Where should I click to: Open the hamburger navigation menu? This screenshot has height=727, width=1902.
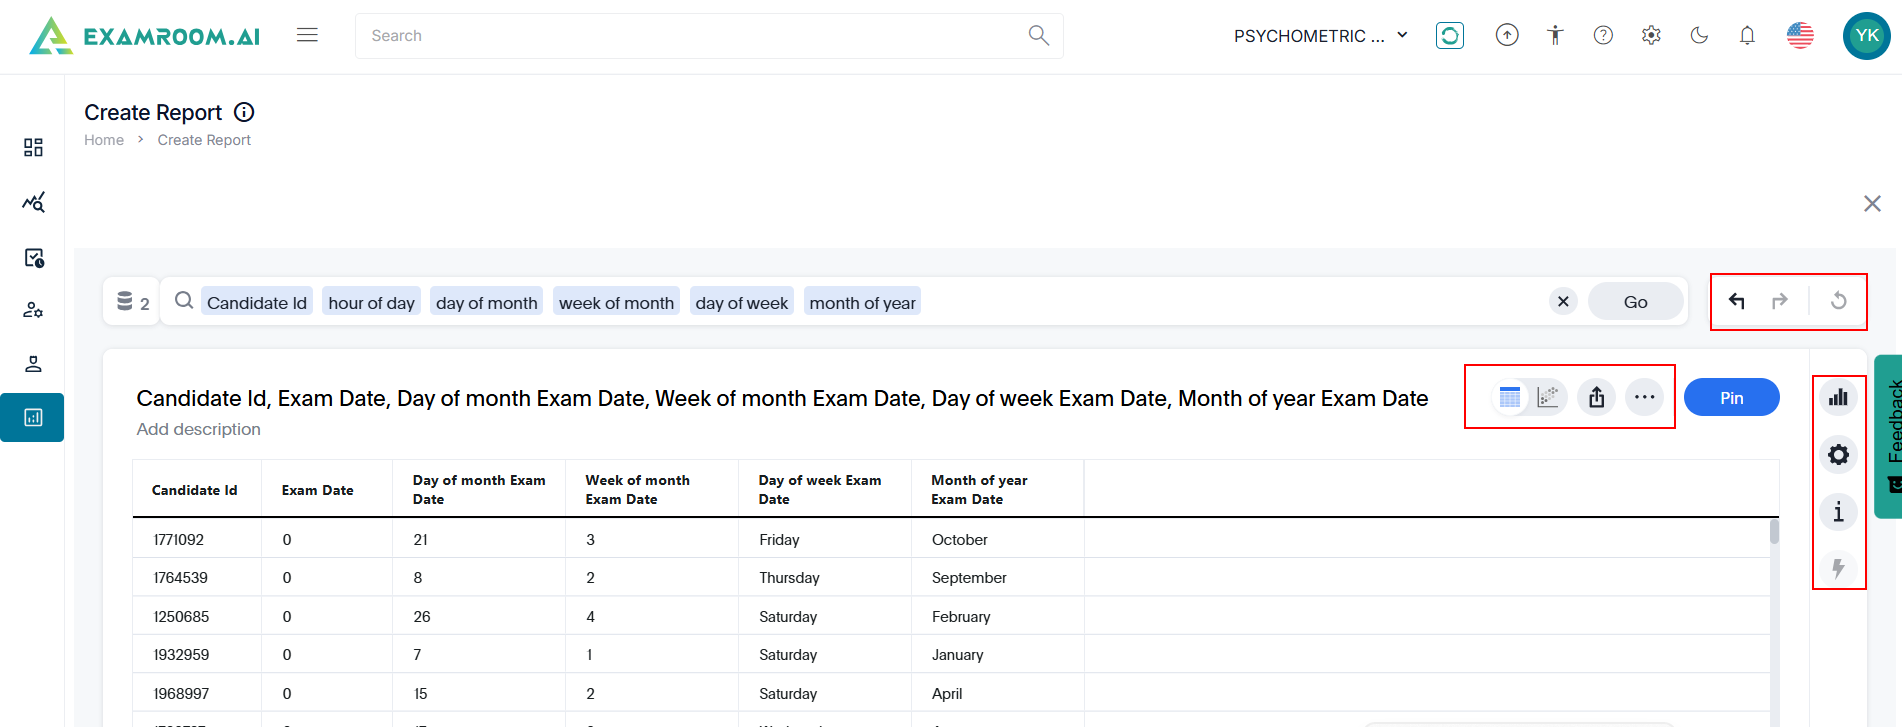coord(307,35)
